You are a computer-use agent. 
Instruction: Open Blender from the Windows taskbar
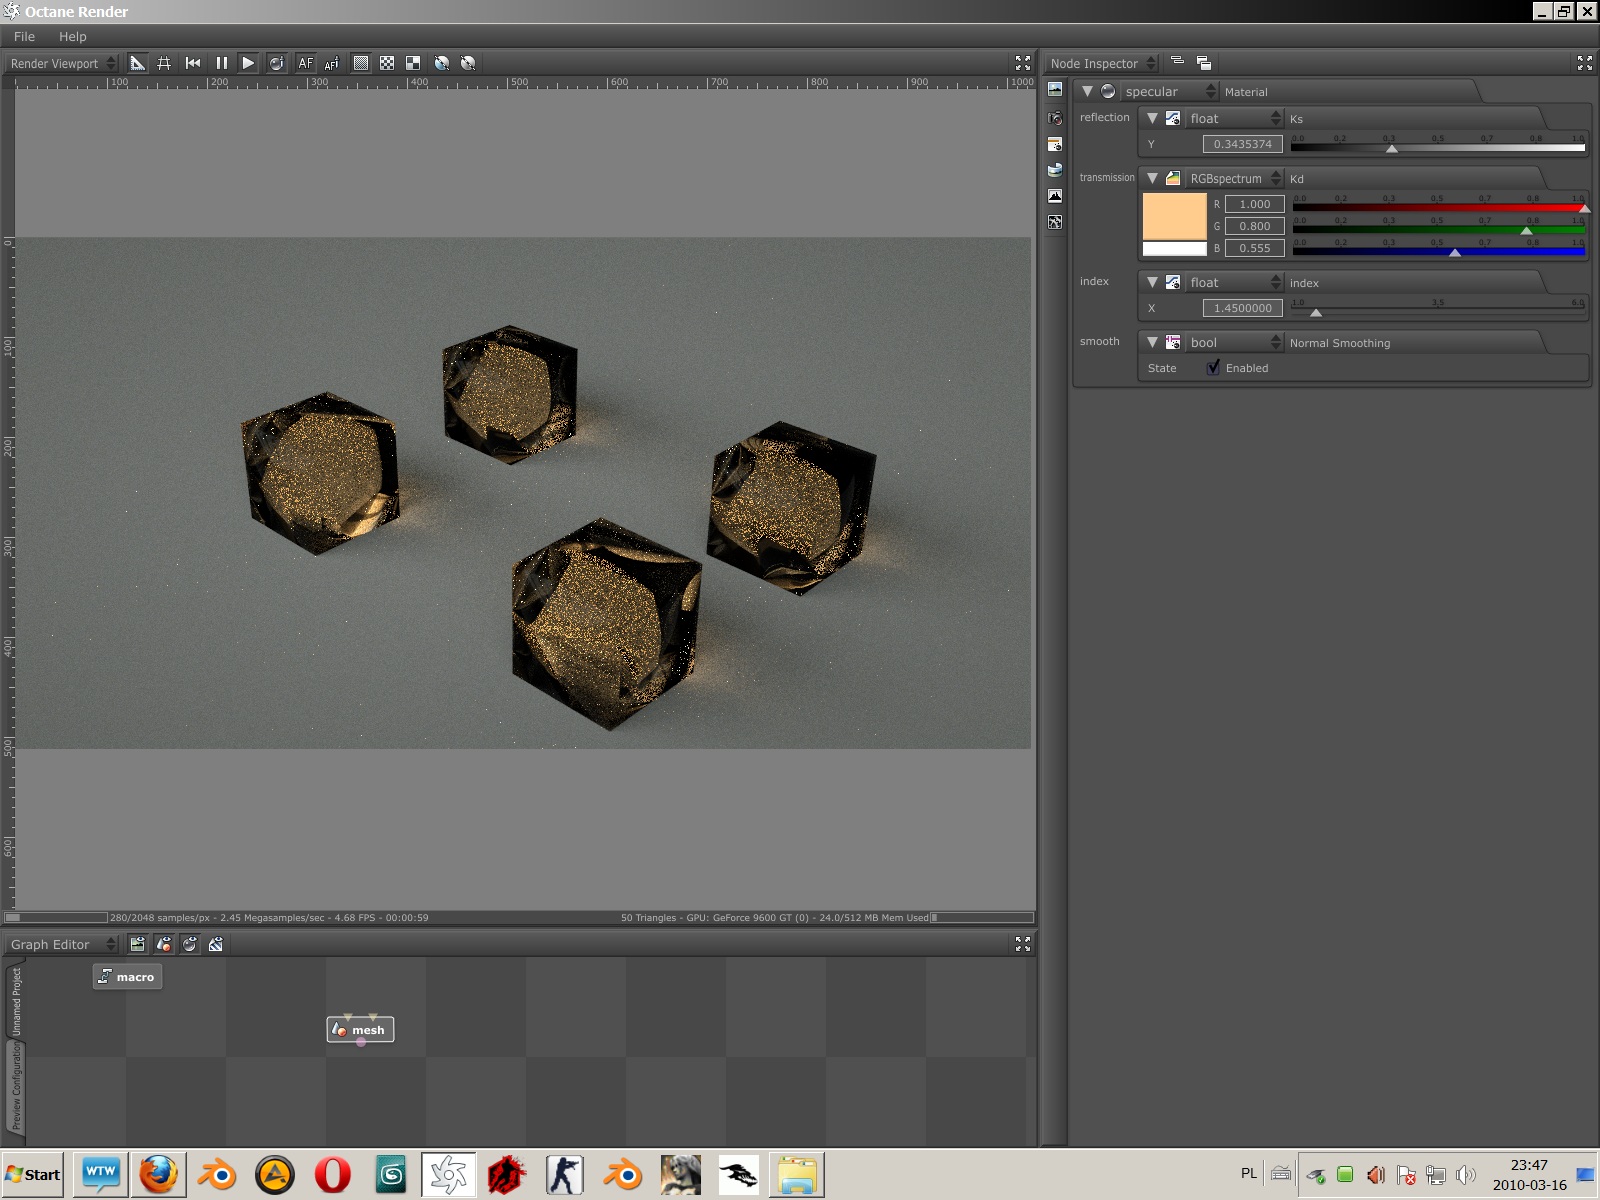coord(216,1175)
